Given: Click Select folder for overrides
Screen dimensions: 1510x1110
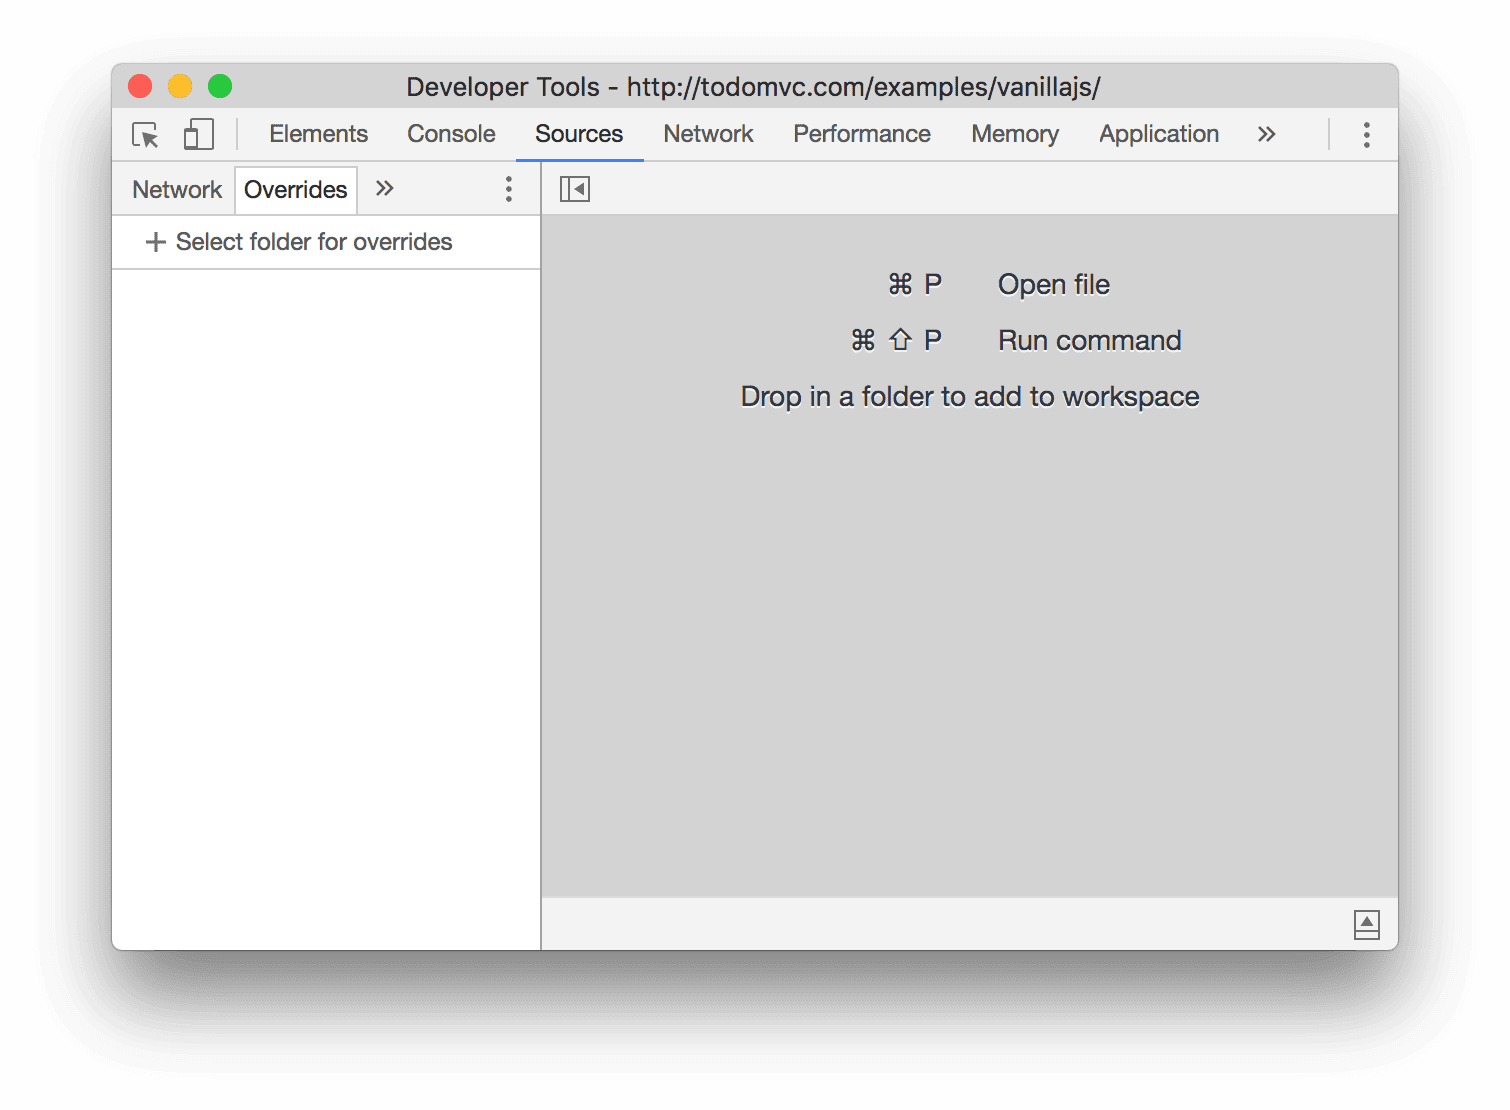Looking at the screenshot, I should [314, 242].
